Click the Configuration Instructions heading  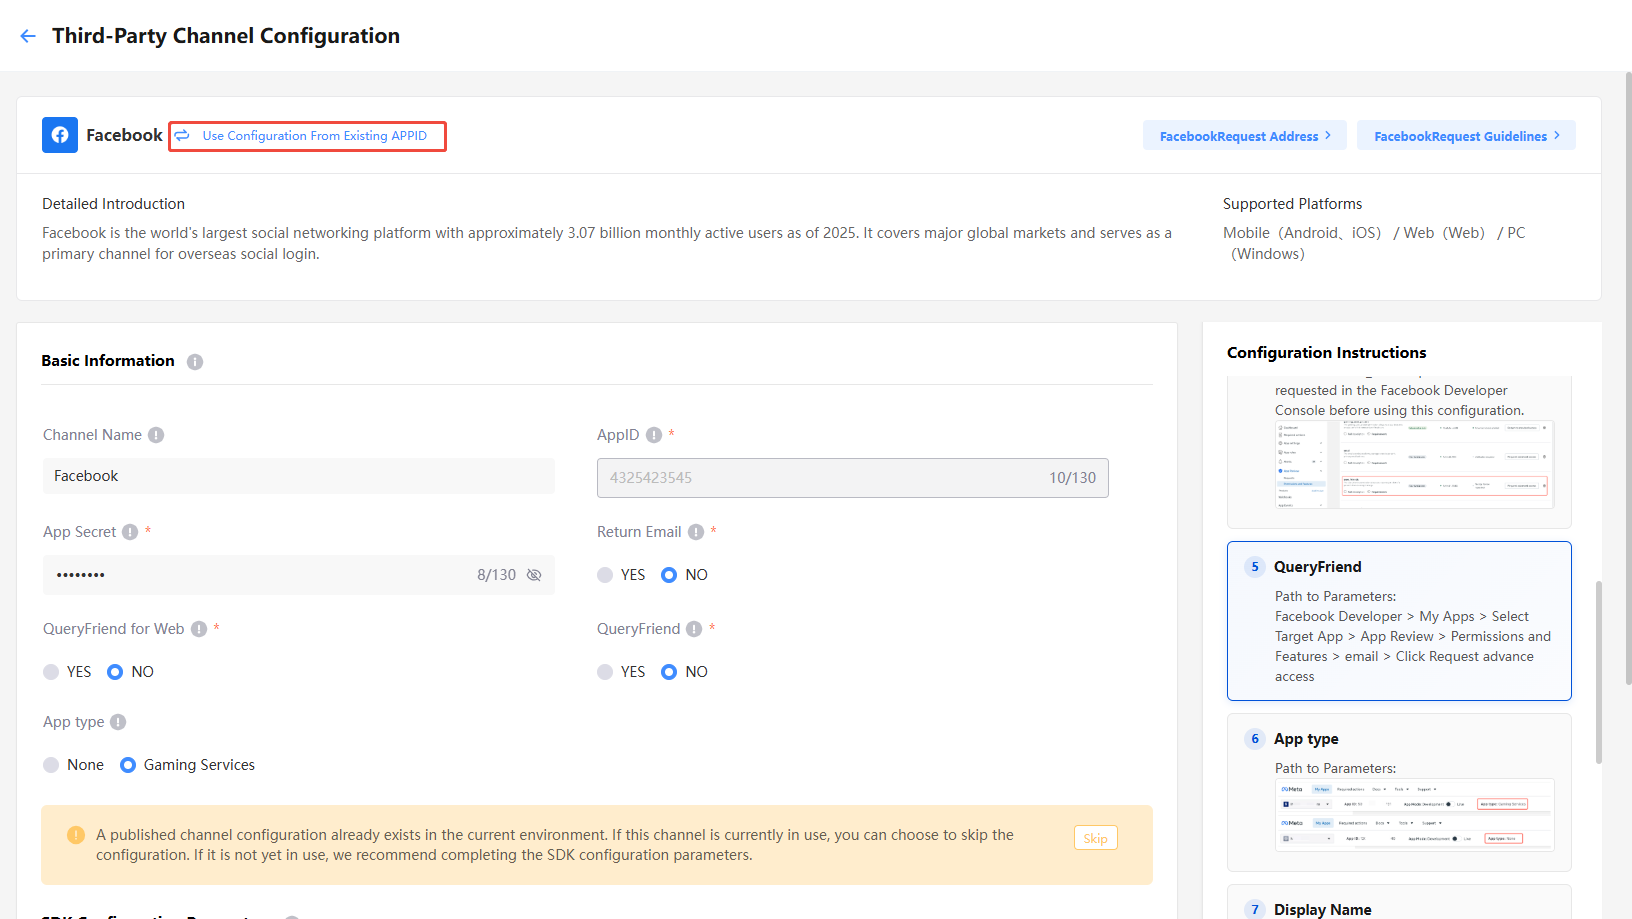[1326, 353]
